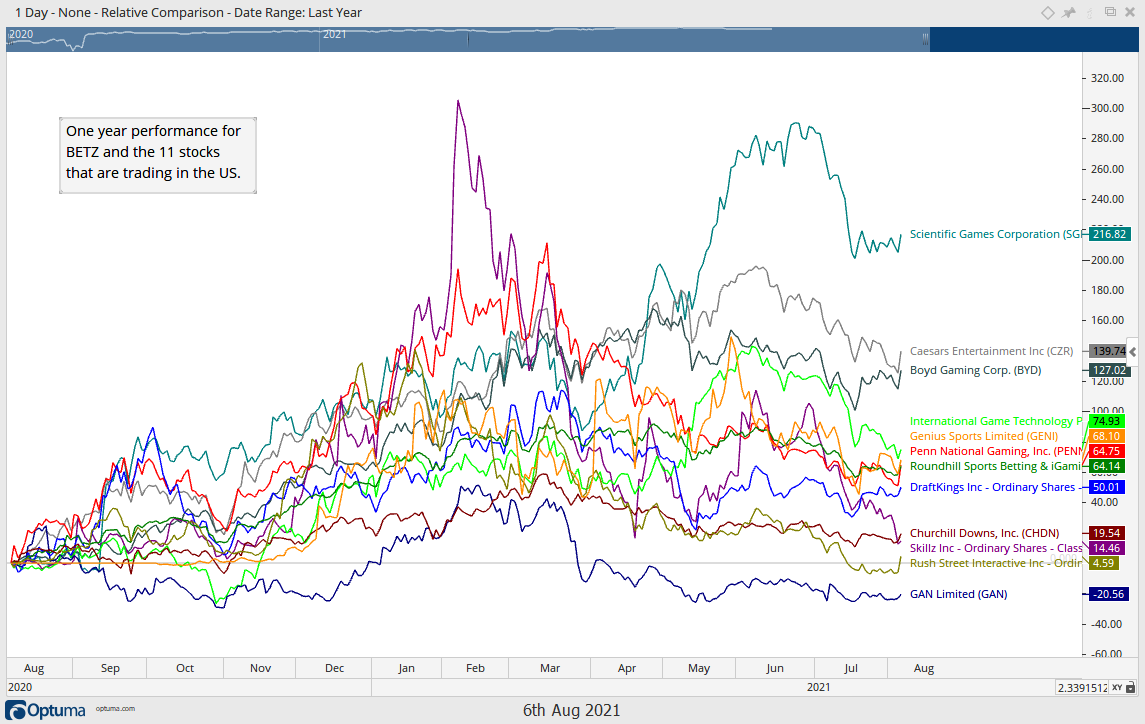Detach chart with the overlapping windows icon
The height and width of the screenshot is (724, 1145).
coord(1110,12)
